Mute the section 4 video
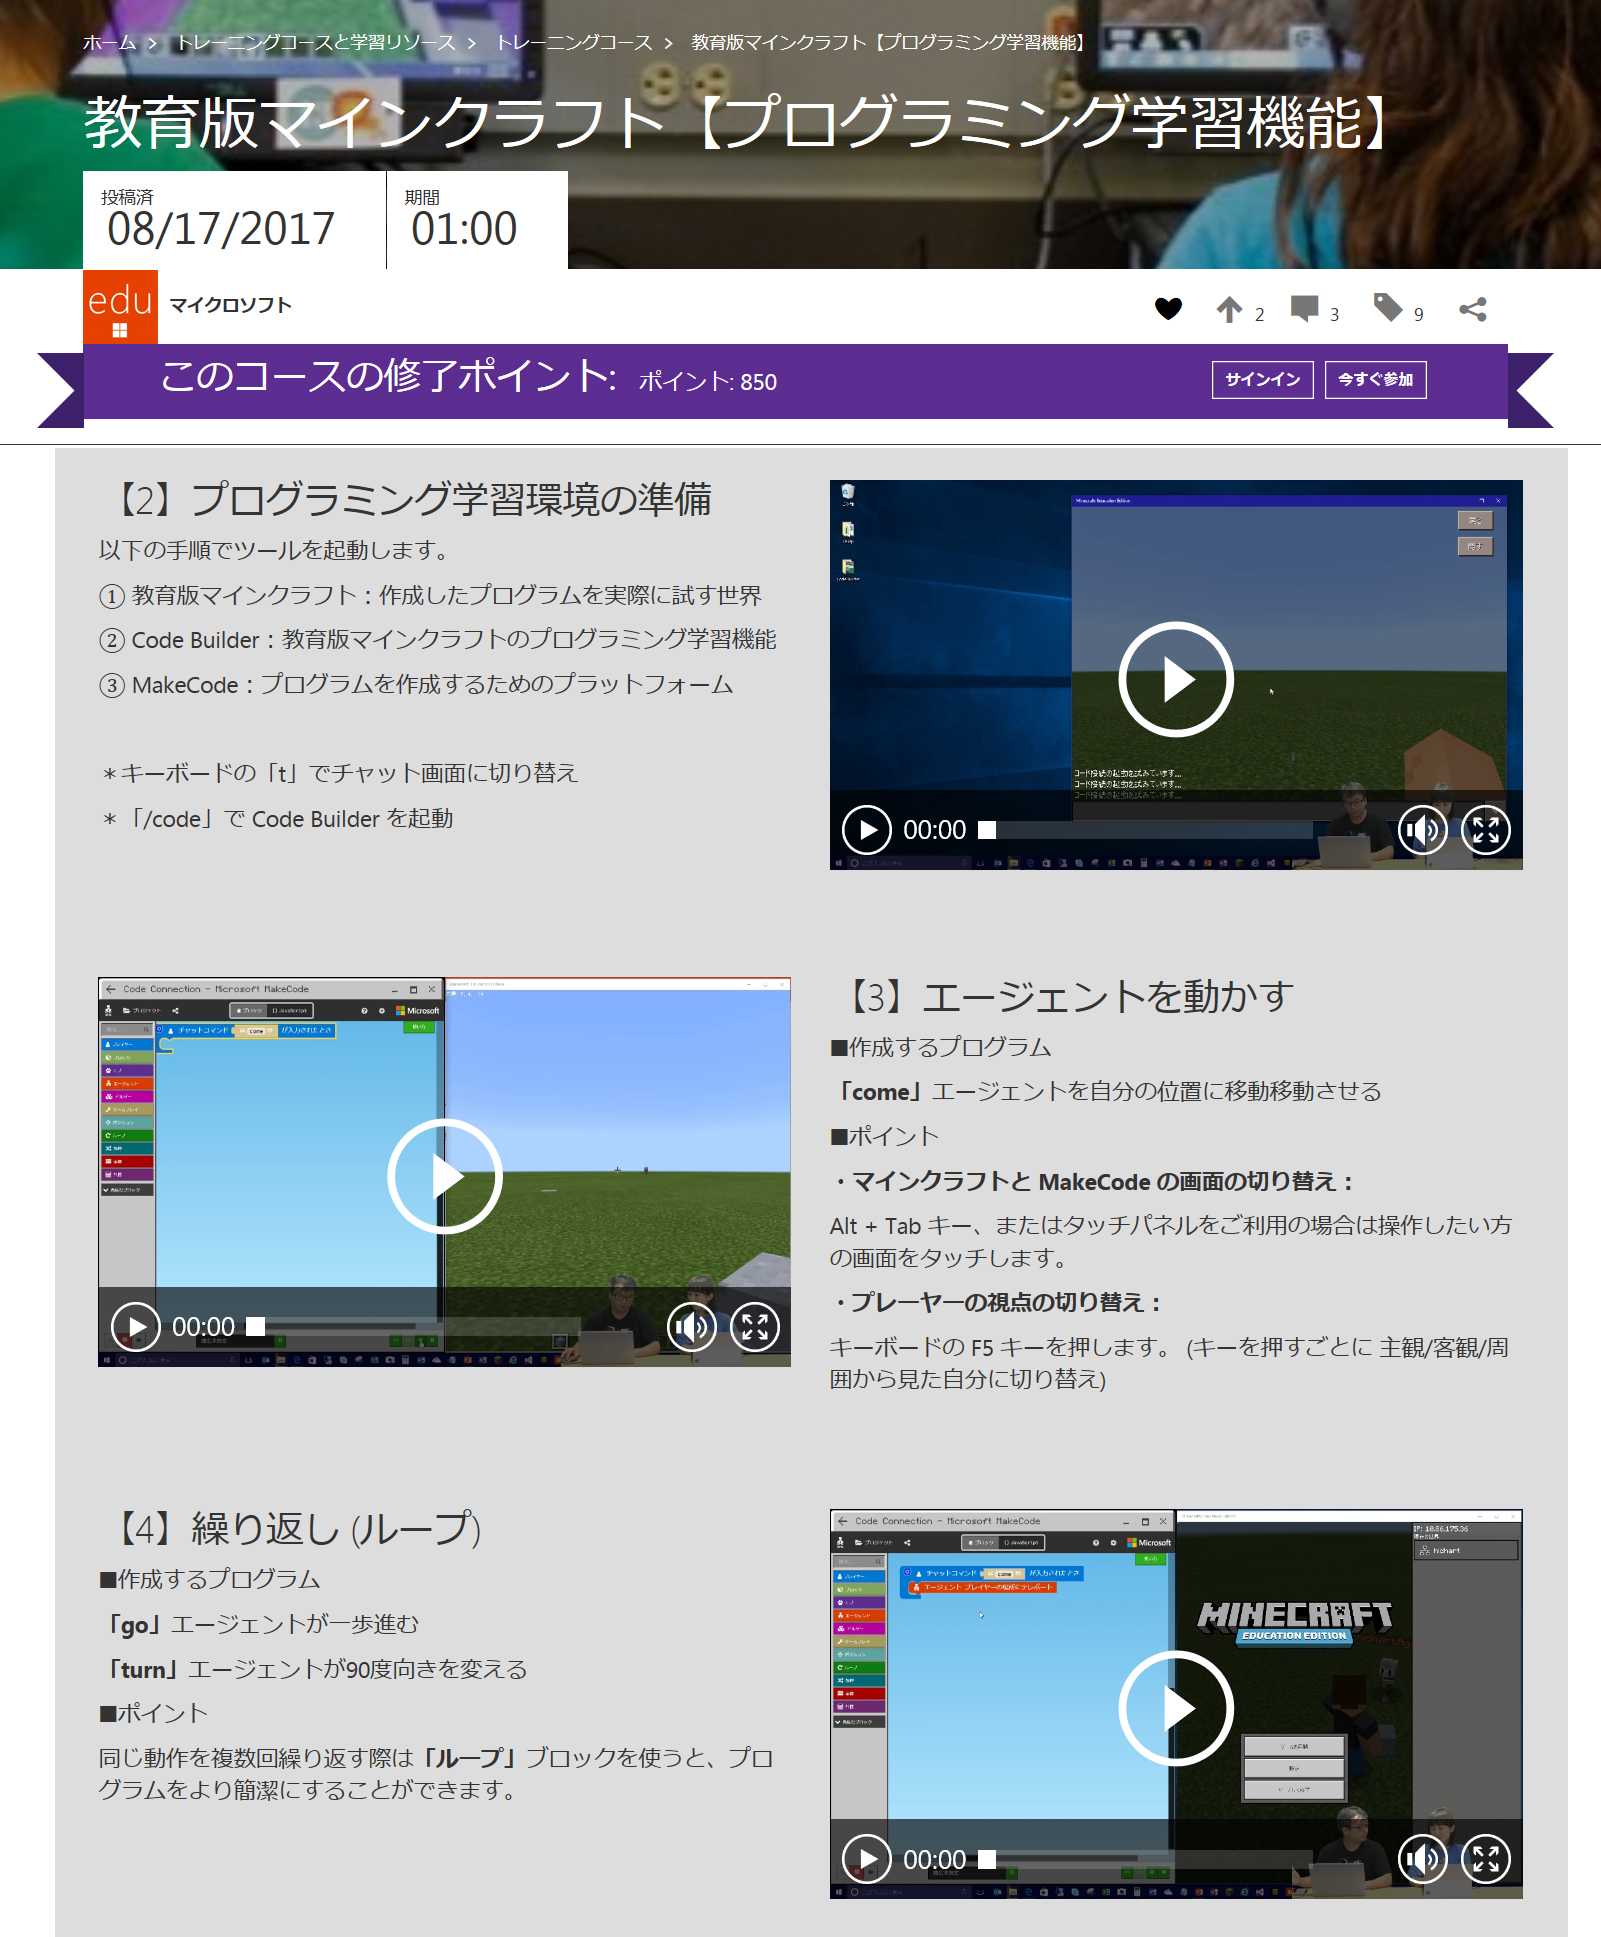This screenshot has width=1601, height=1937. pyautogui.click(x=1422, y=1859)
